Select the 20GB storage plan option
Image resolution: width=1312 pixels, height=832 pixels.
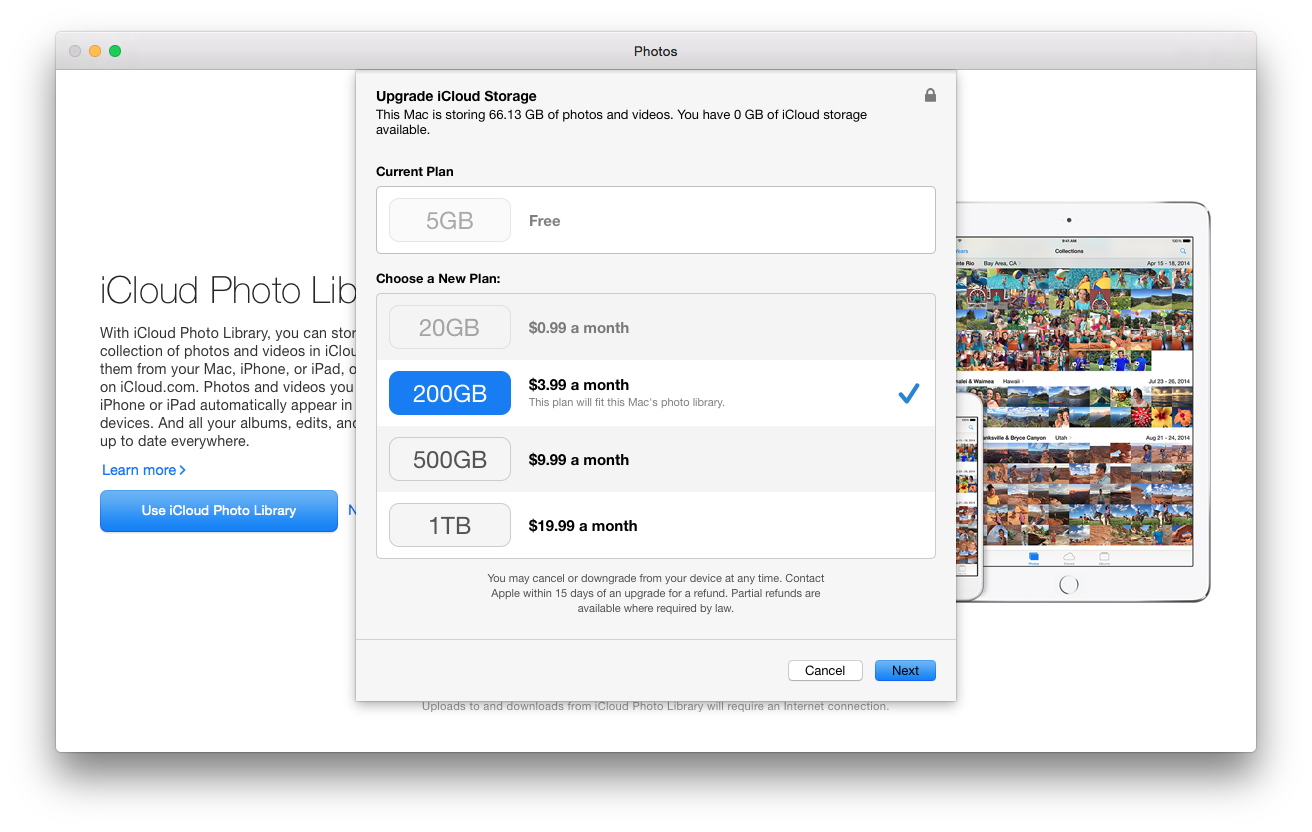click(449, 327)
